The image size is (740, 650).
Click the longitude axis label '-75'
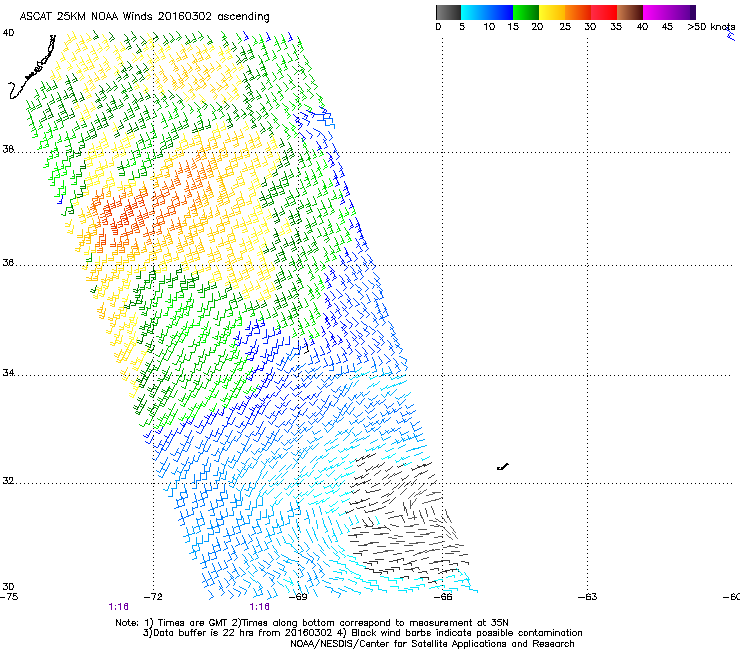[9, 597]
